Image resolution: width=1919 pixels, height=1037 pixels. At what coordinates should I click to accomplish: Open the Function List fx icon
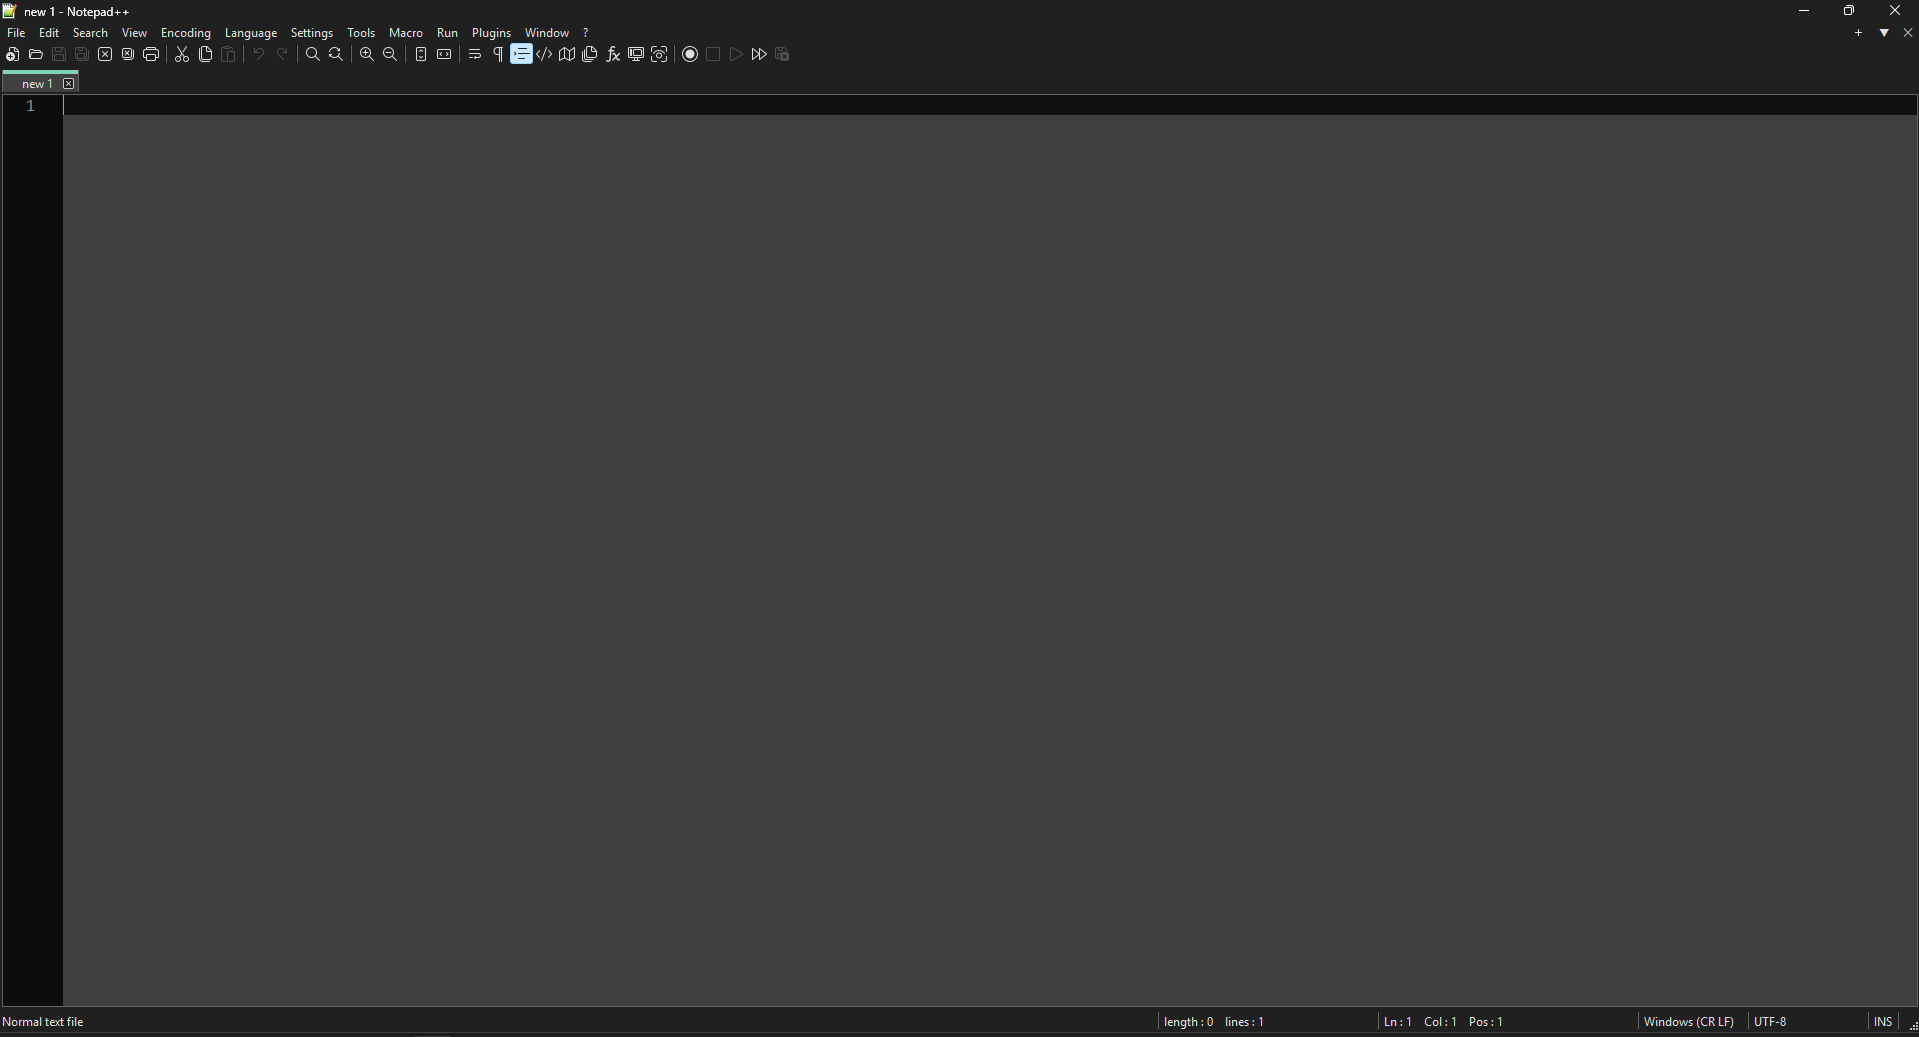coord(613,55)
